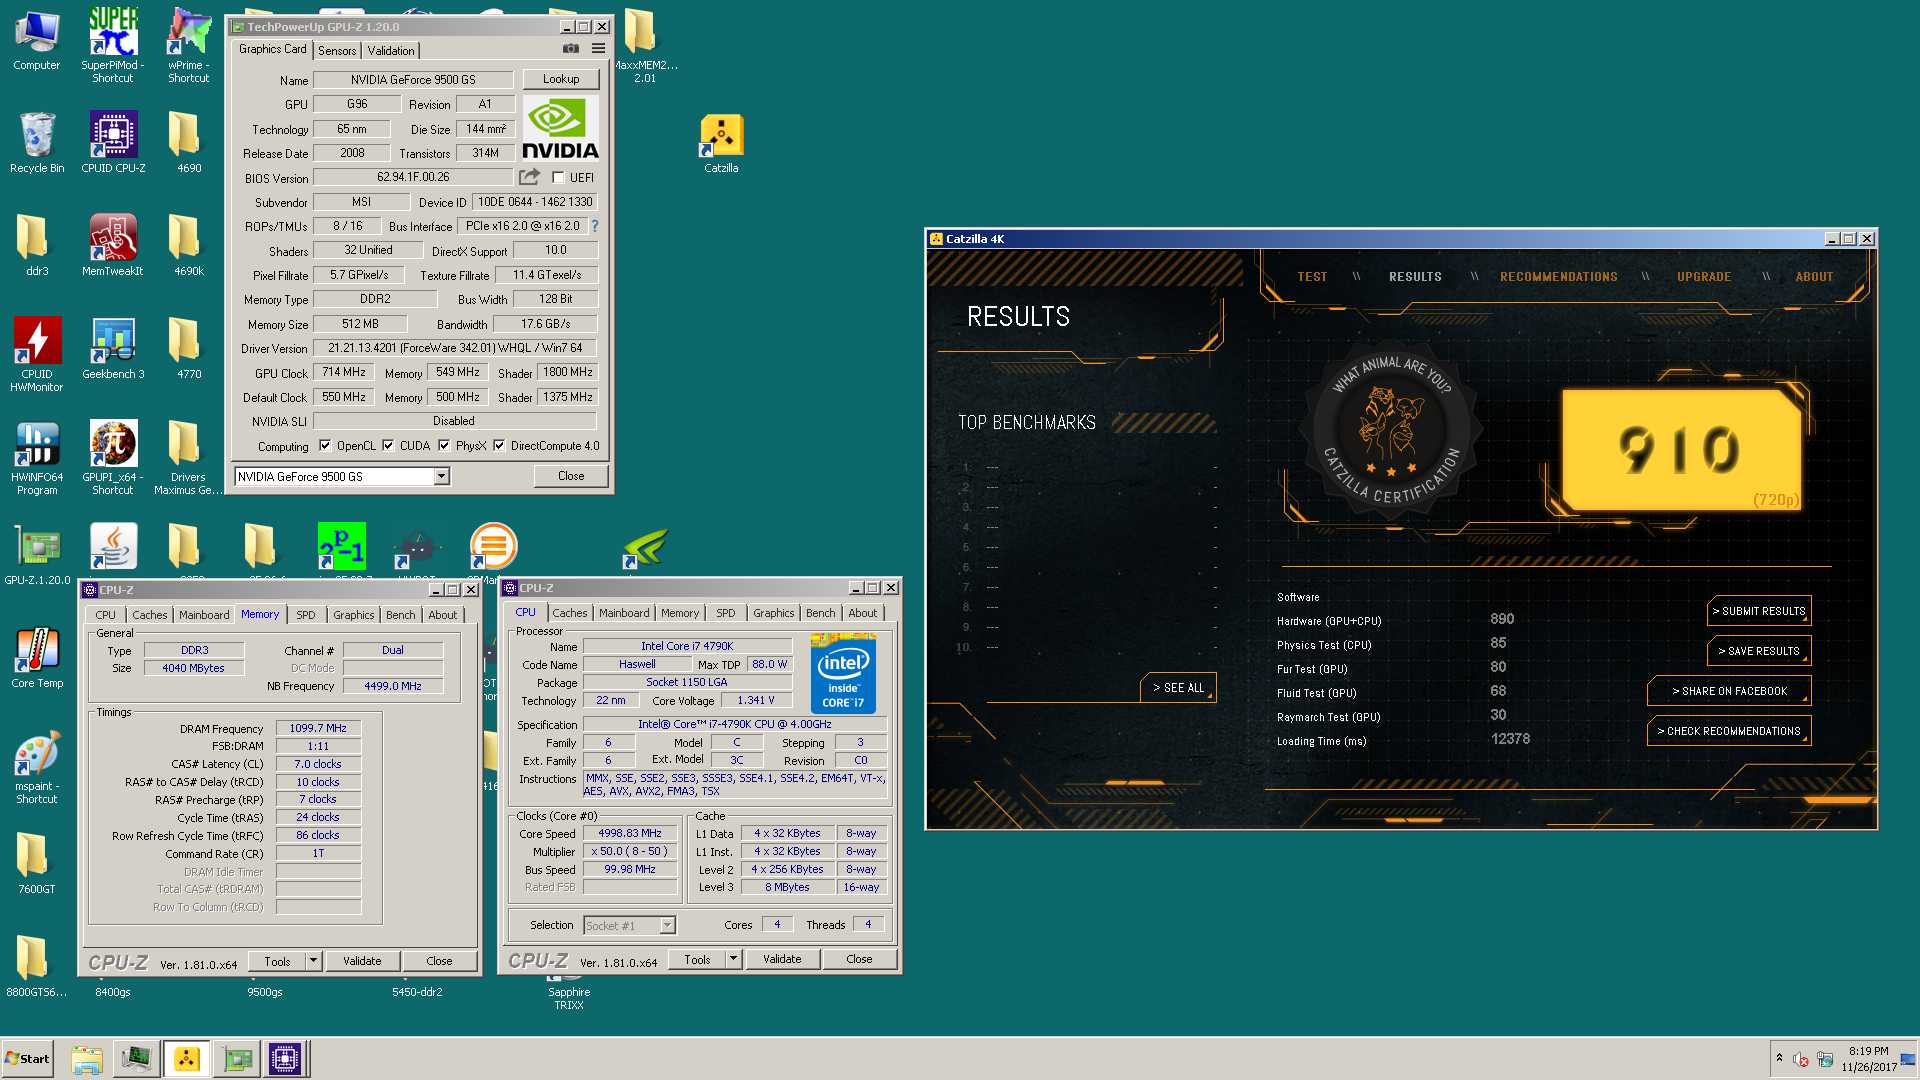Click the system tray clock
The width and height of the screenshot is (1920, 1080).
click(x=1868, y=1059)
